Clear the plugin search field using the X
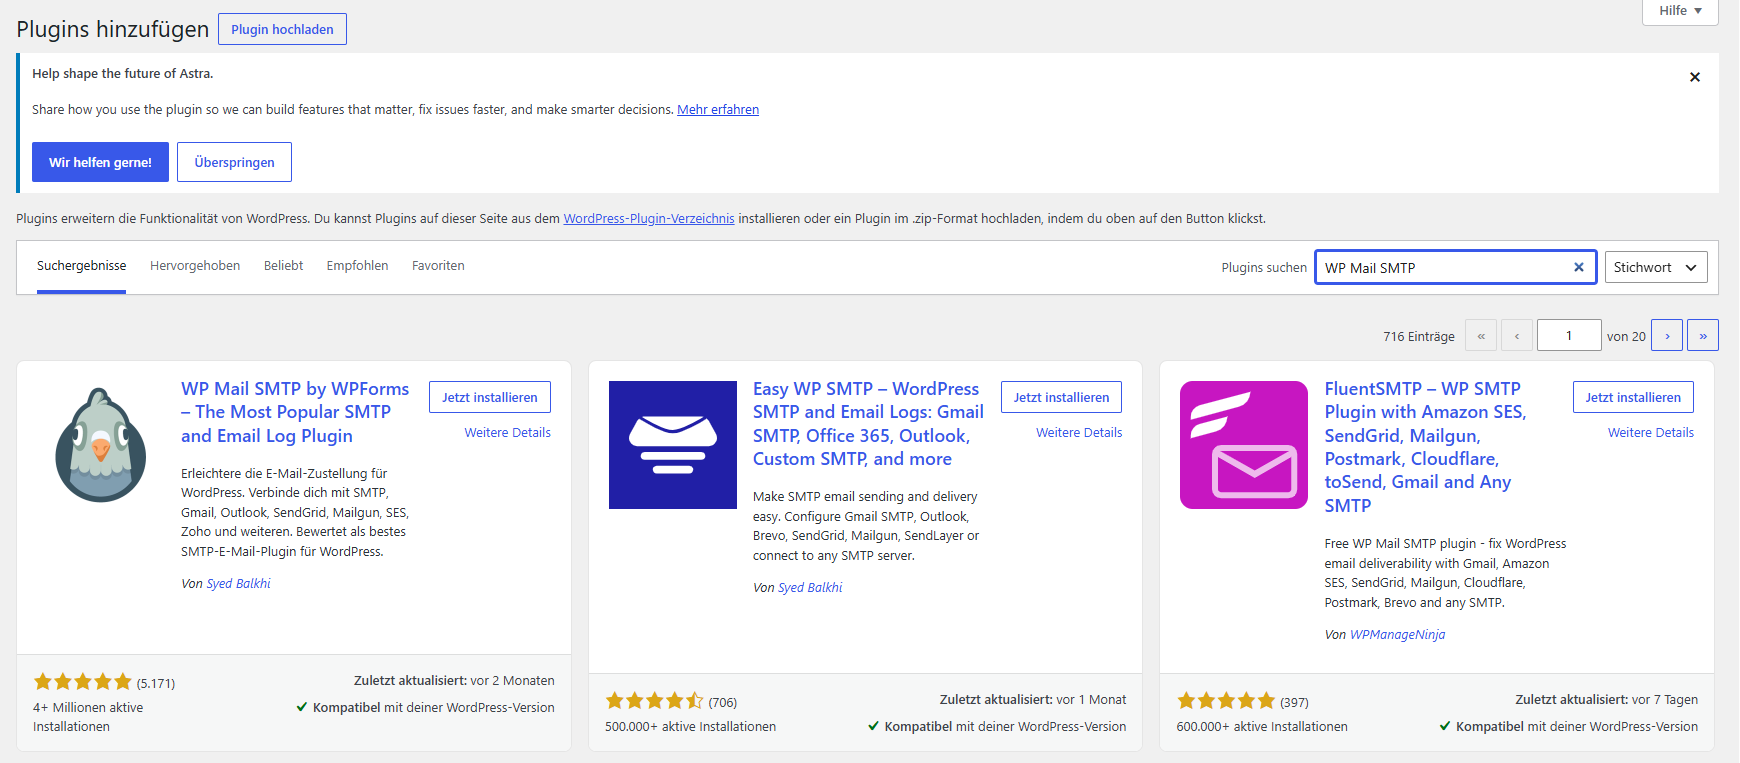 [1578, 267]
